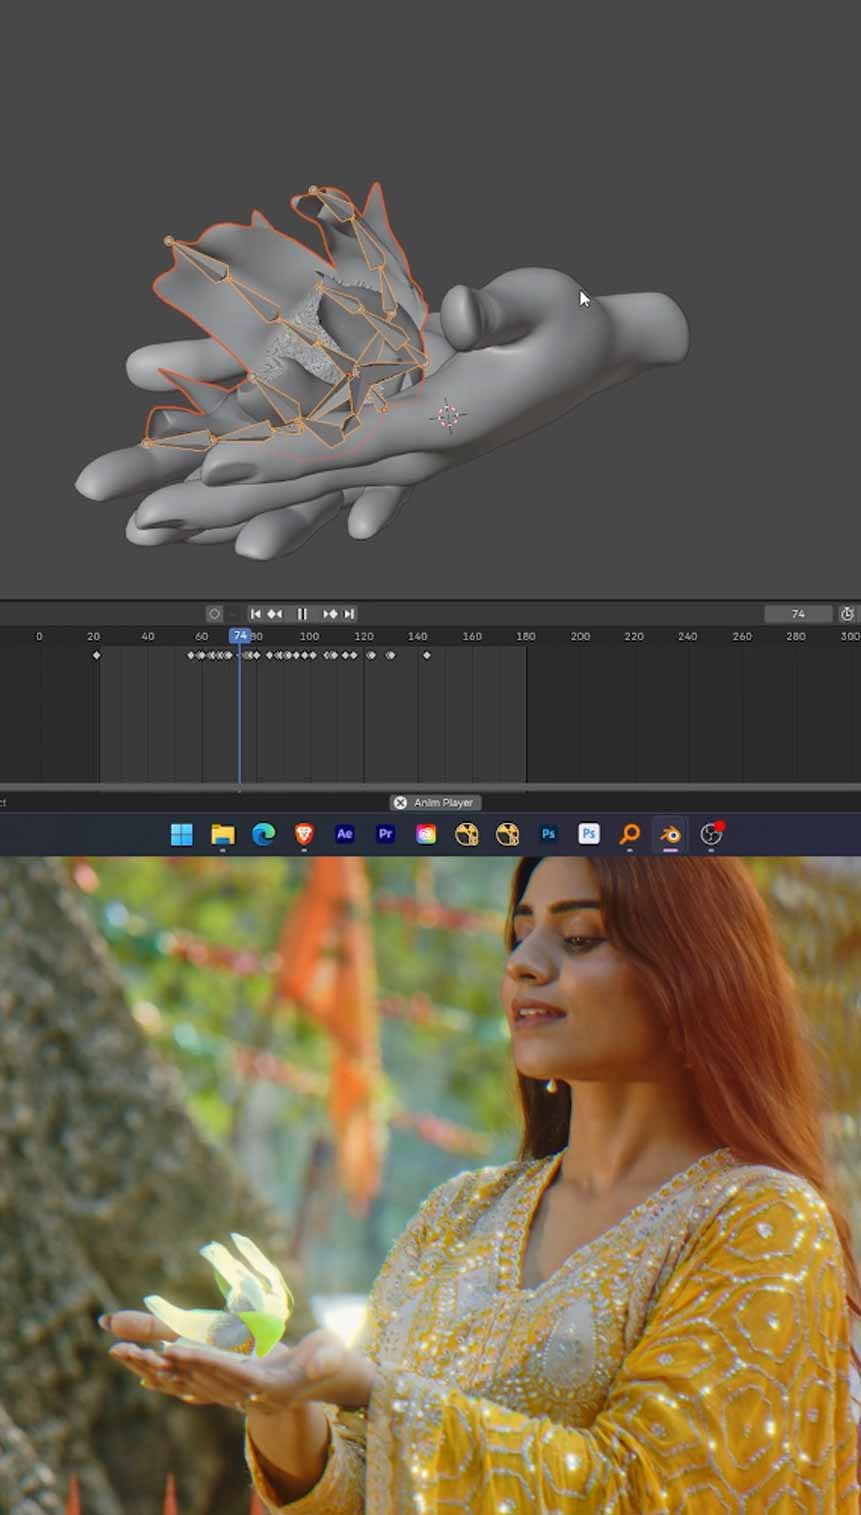Open the Windows Start menu
Image resolution: width=861 pixels, height=1515 pixels.
182,834
